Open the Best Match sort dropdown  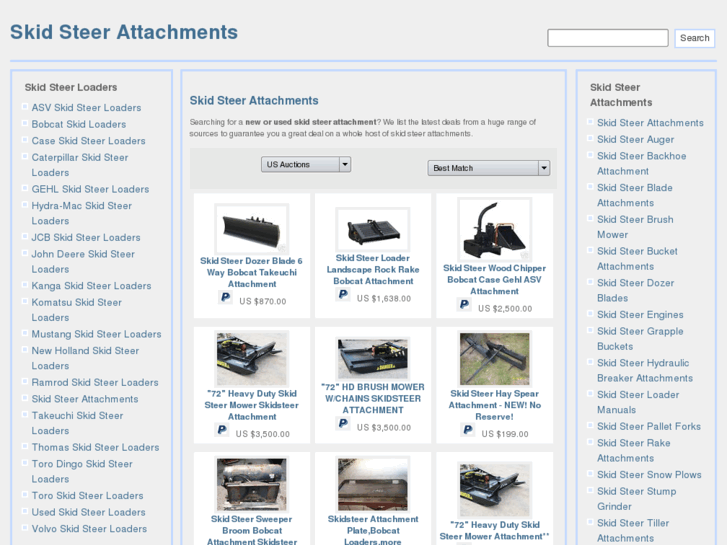pos(489,168)
